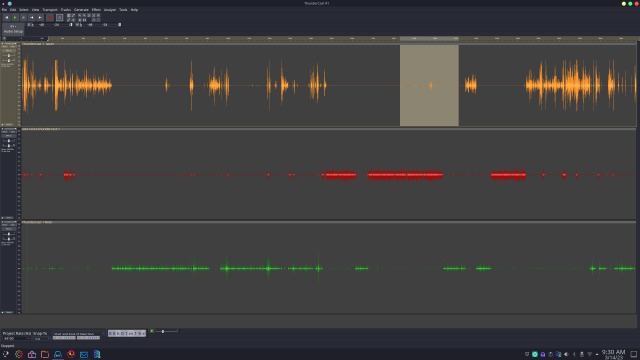Select the Envelope tool
Image resolution: width=640 pixels, height=360 pixels.
tap(73, 16)
